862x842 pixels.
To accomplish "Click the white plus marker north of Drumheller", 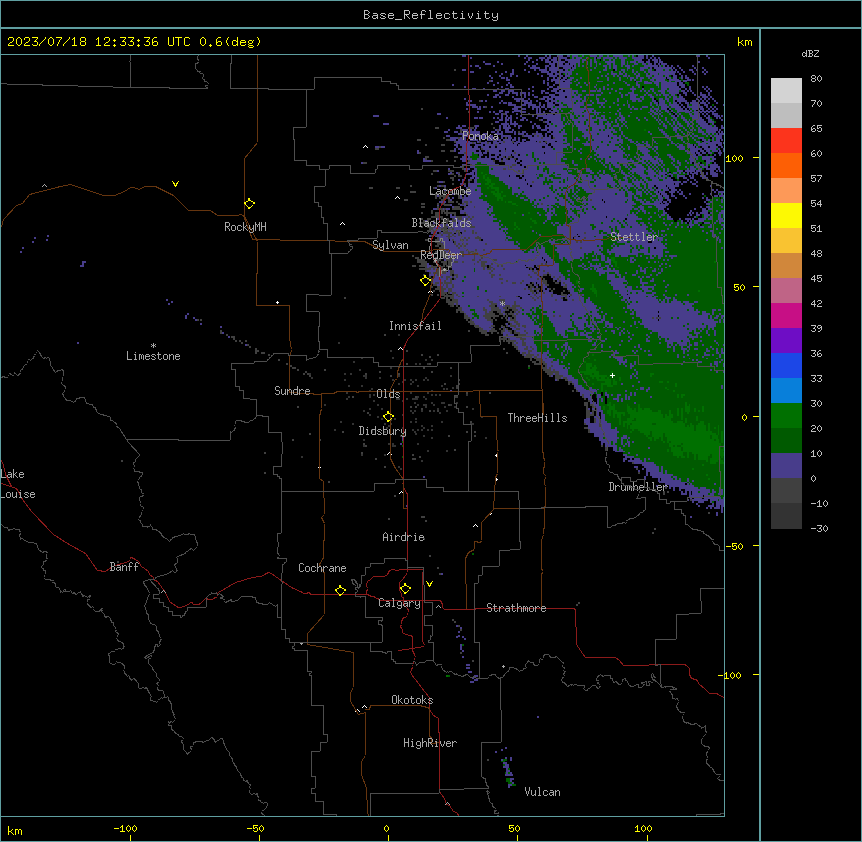I will point(612,375).
